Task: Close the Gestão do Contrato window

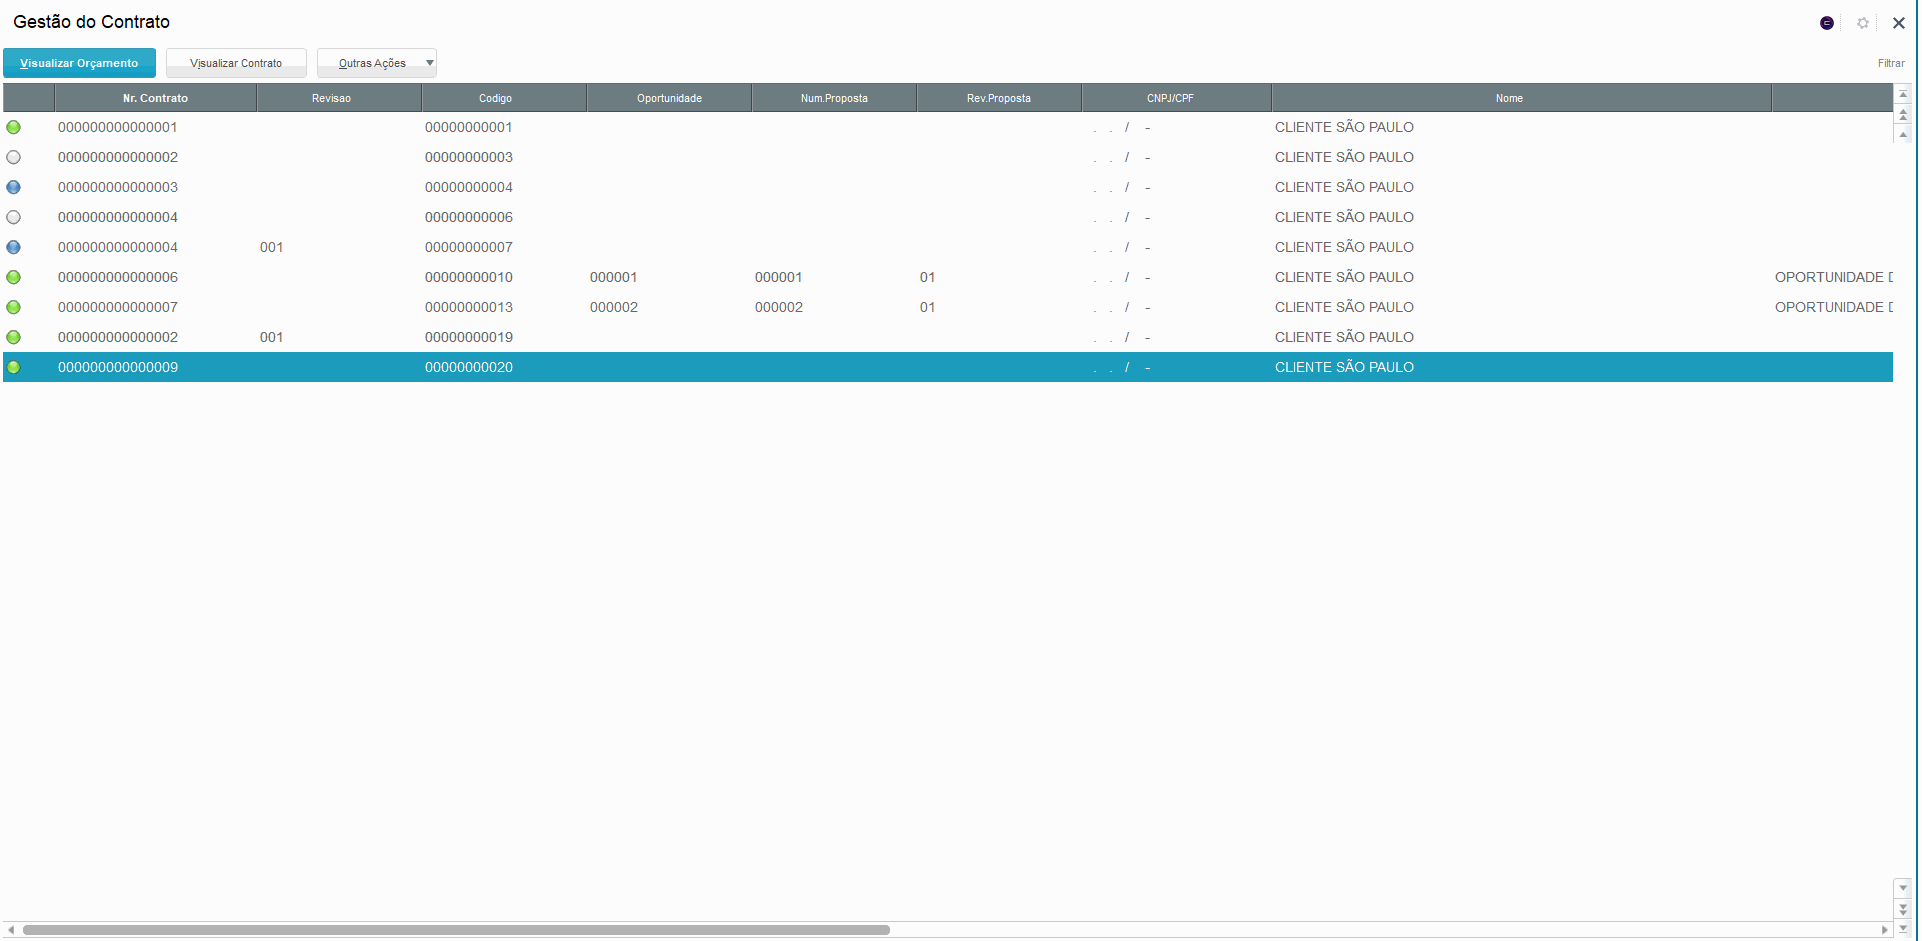Action: coord(1899,23)
